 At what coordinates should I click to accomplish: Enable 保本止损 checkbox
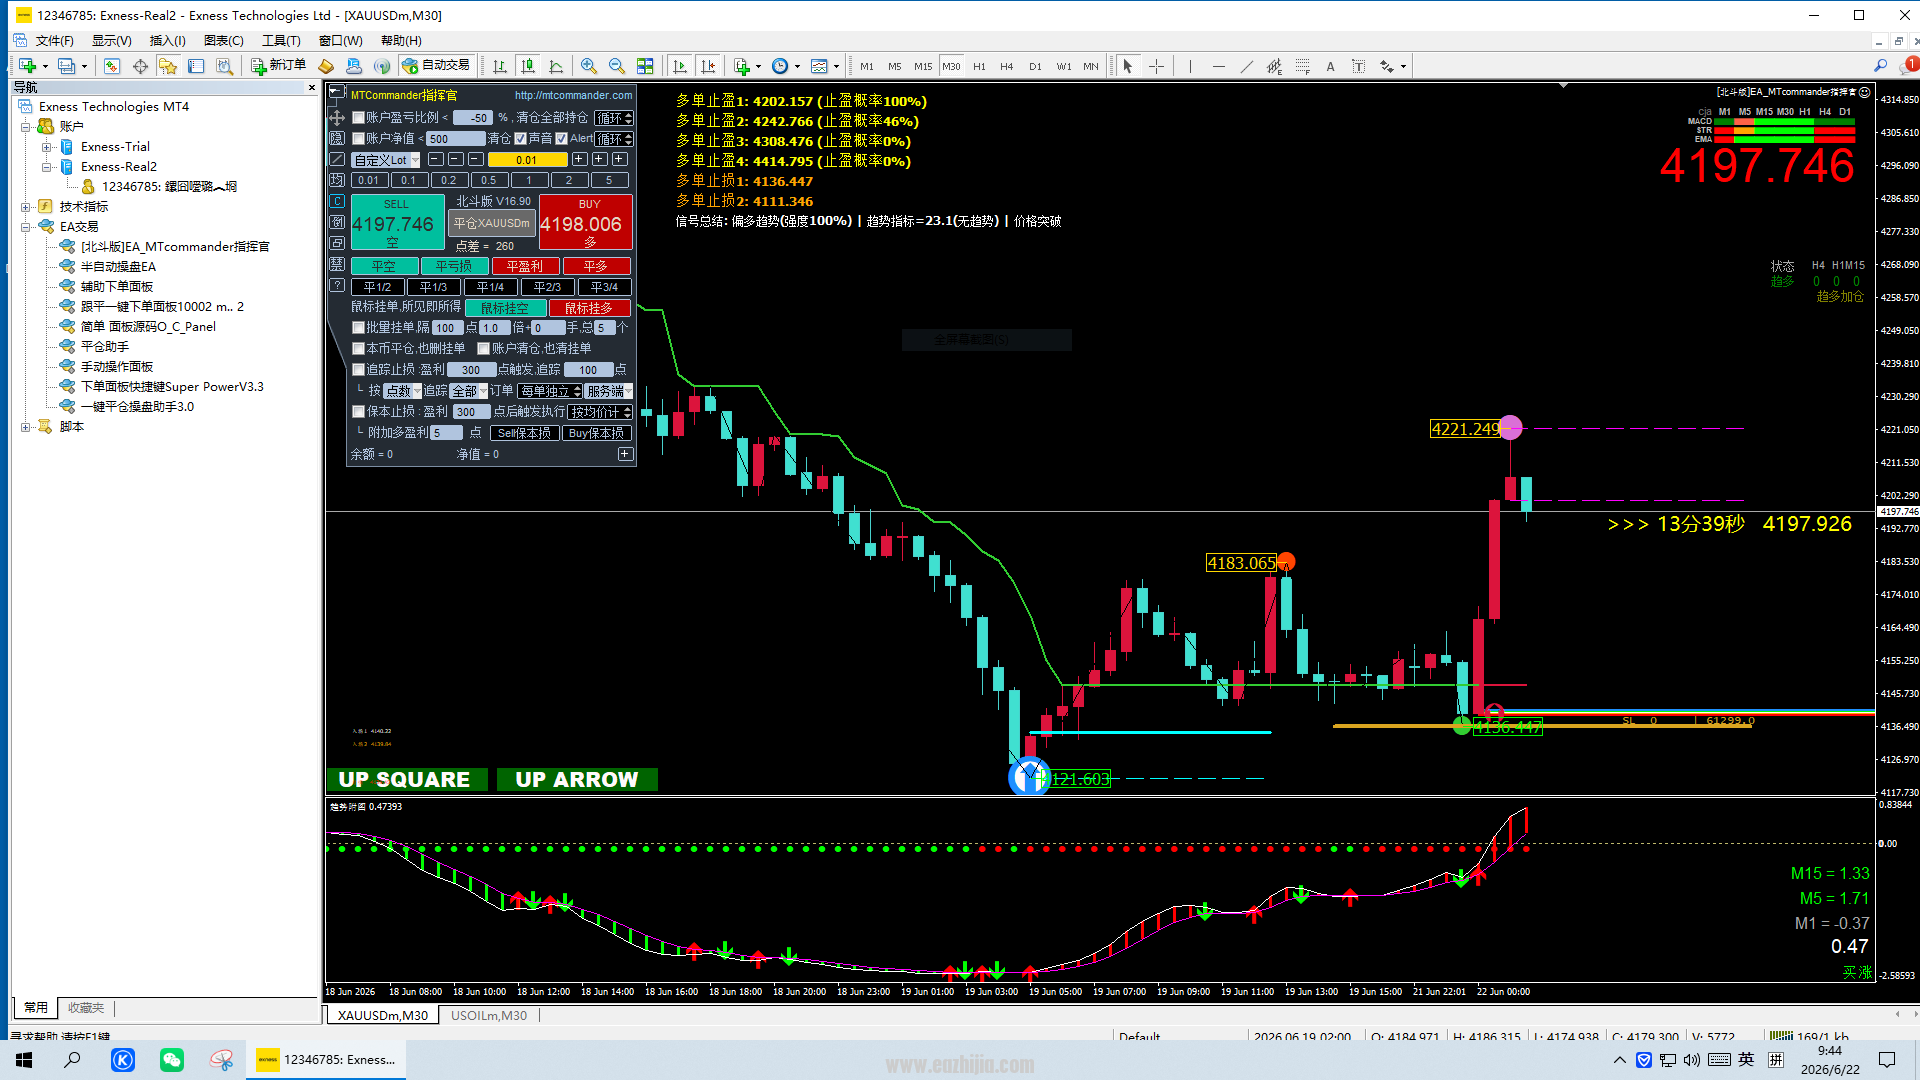[x=358, y=412]
